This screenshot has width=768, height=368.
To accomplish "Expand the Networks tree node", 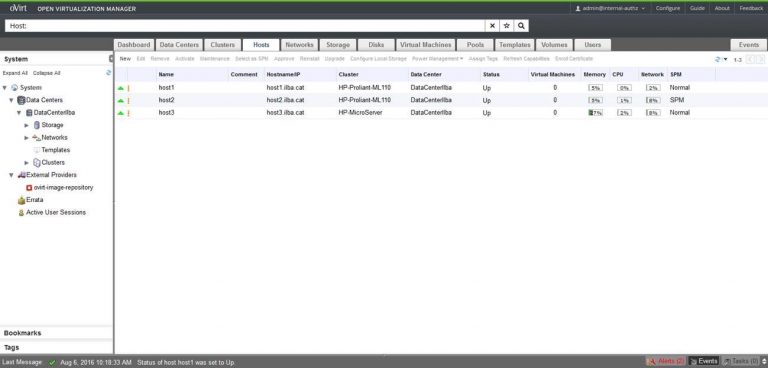I will click(27, 138).
